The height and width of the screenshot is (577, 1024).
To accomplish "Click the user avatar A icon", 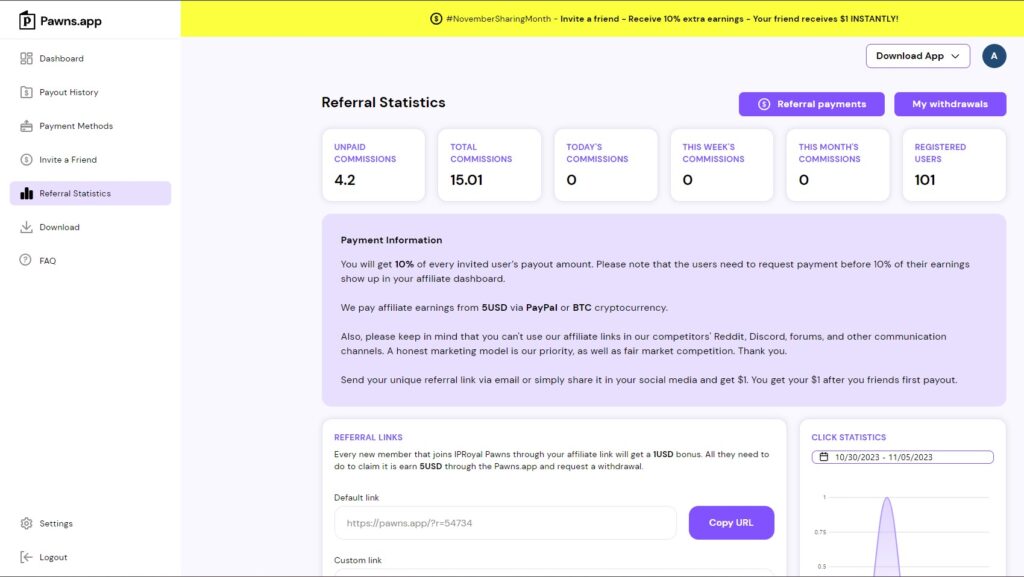I will coord(994,56).
